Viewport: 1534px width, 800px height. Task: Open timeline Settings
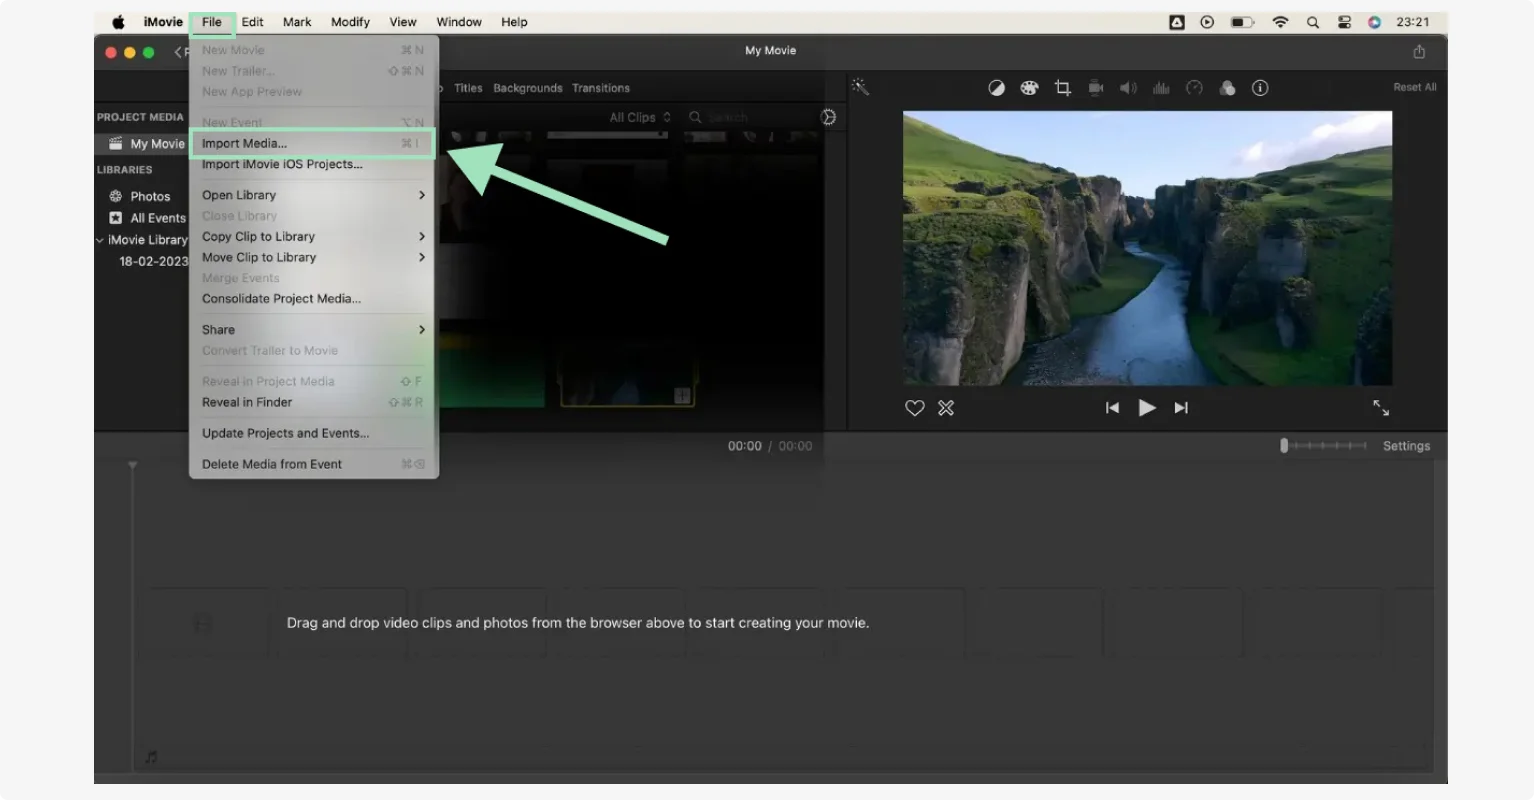[1405, 445]
